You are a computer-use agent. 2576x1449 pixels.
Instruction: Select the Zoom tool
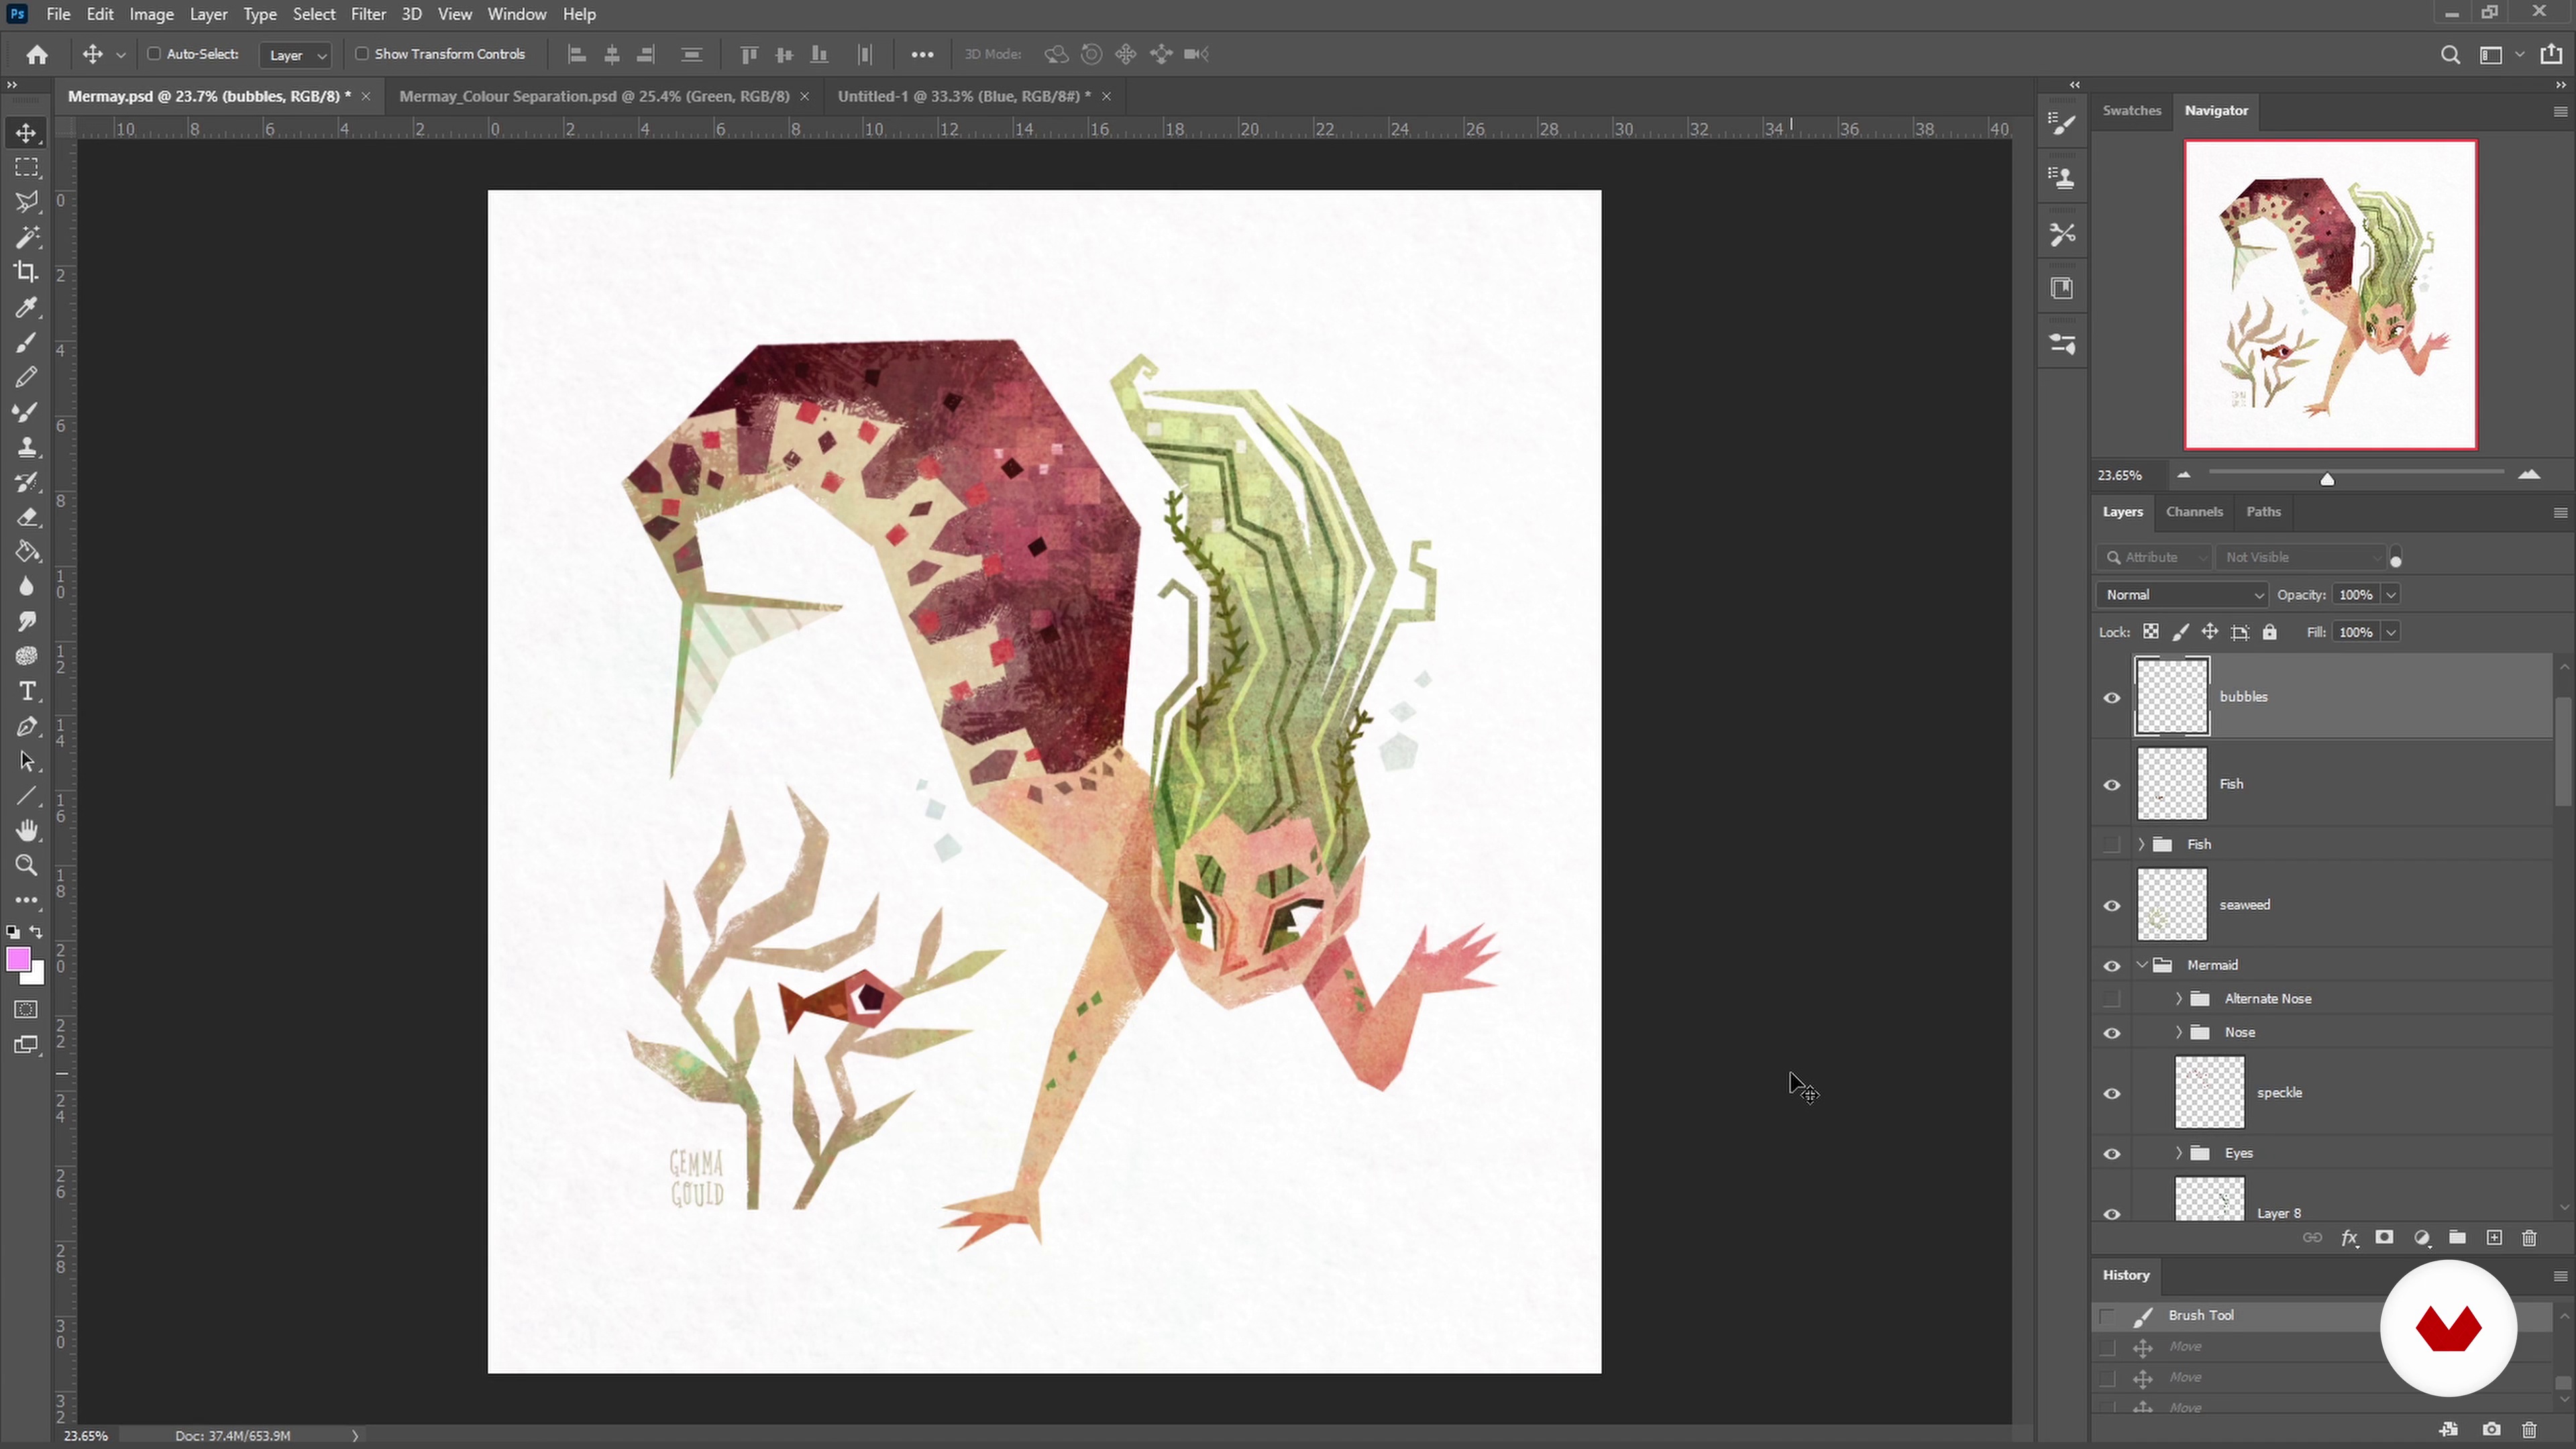(27, 866)
